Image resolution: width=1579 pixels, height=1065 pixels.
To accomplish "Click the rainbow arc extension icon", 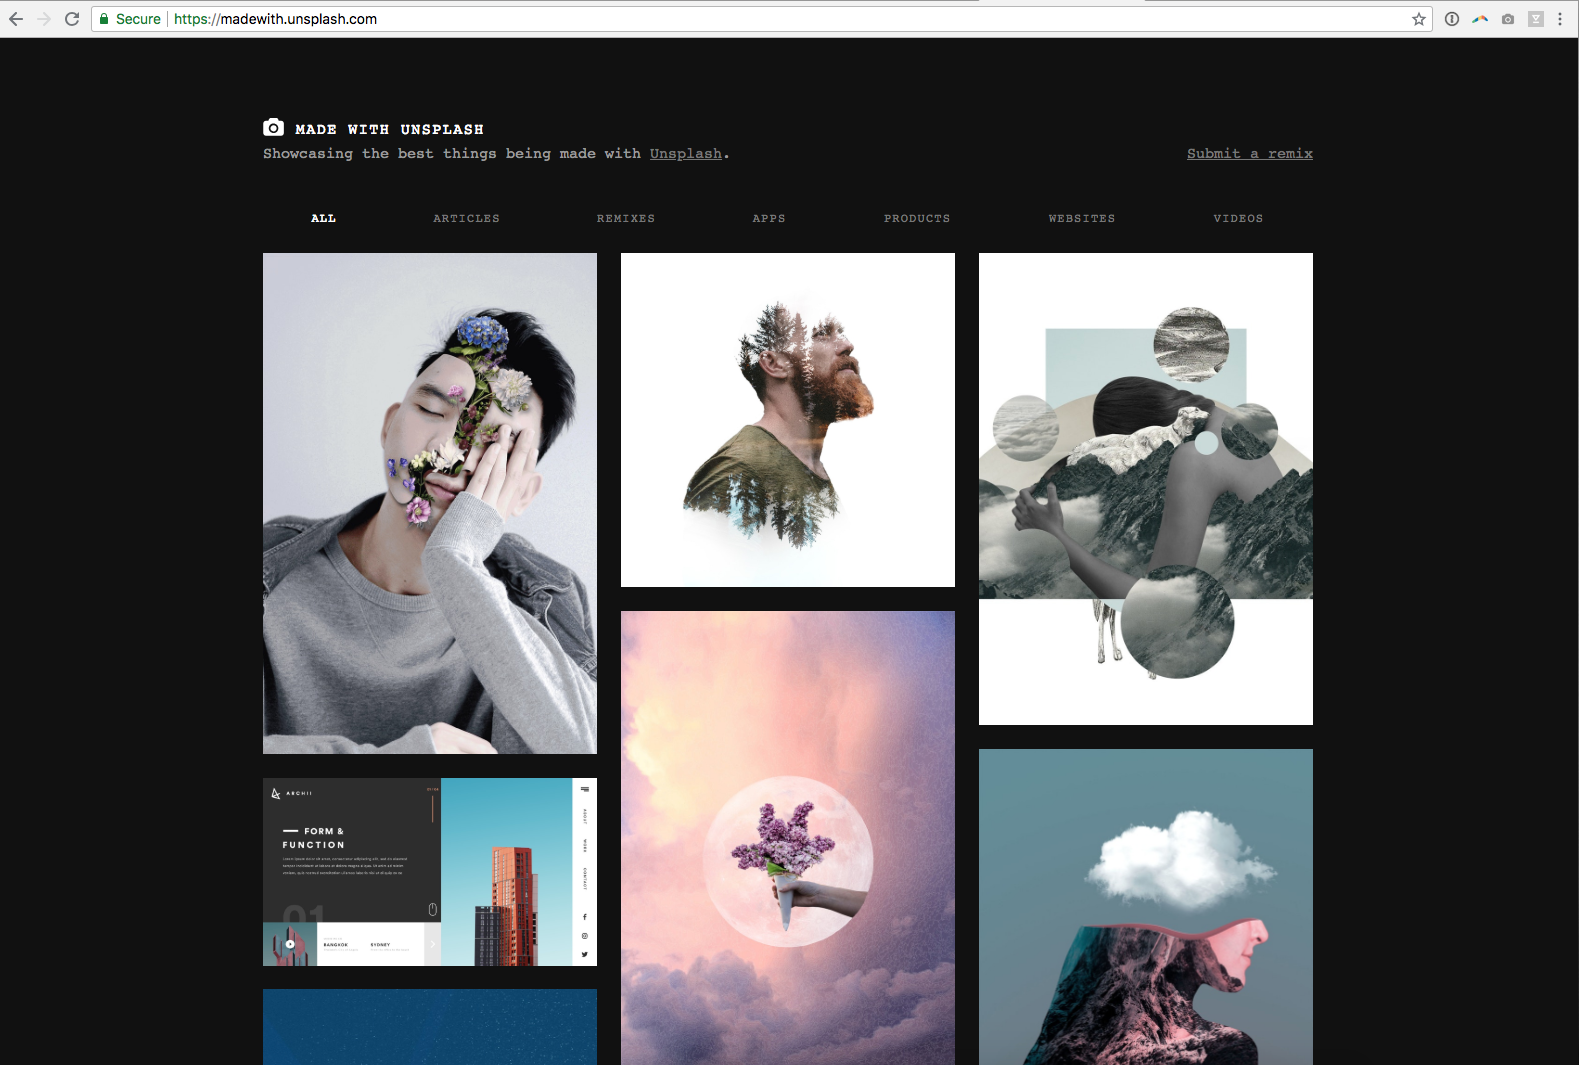I will [x=1480, y=19].
